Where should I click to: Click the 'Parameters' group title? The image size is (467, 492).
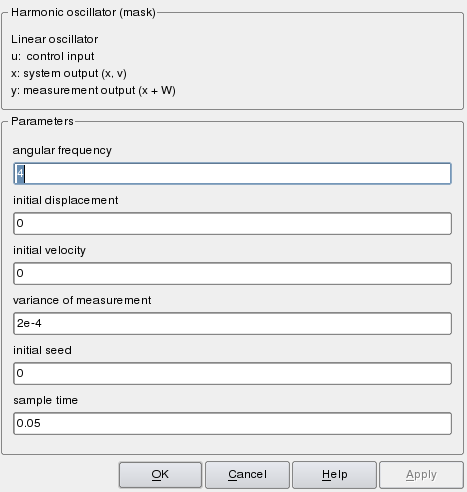tap(42, 121)
